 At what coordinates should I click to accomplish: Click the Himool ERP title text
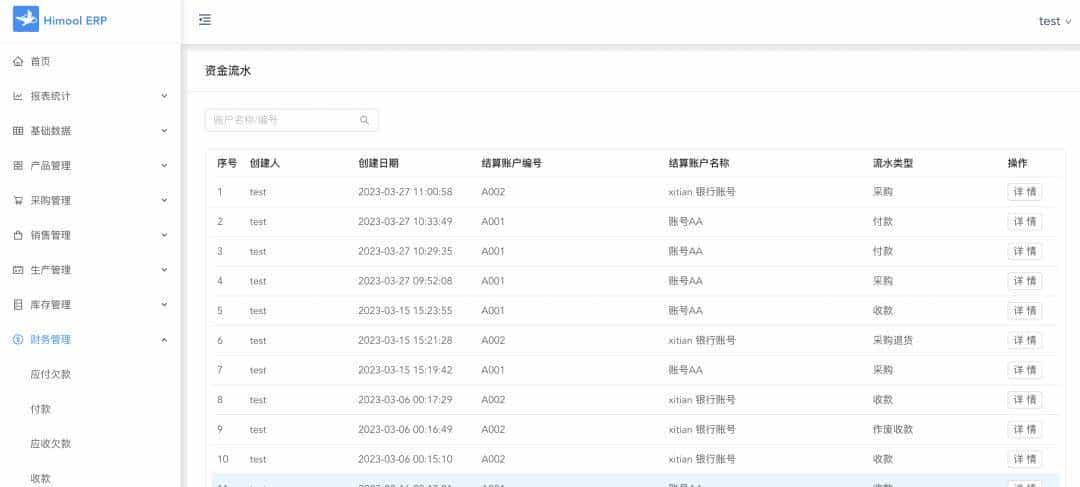(75, 21)
